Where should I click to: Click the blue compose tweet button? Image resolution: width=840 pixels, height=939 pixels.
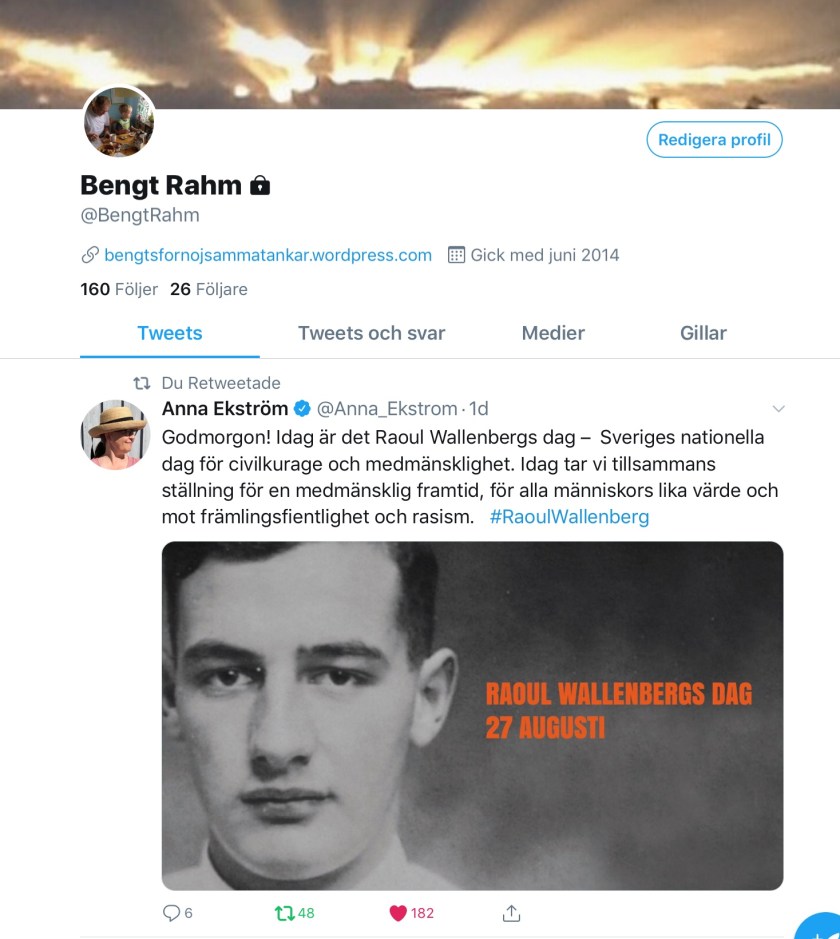[819, 927]
